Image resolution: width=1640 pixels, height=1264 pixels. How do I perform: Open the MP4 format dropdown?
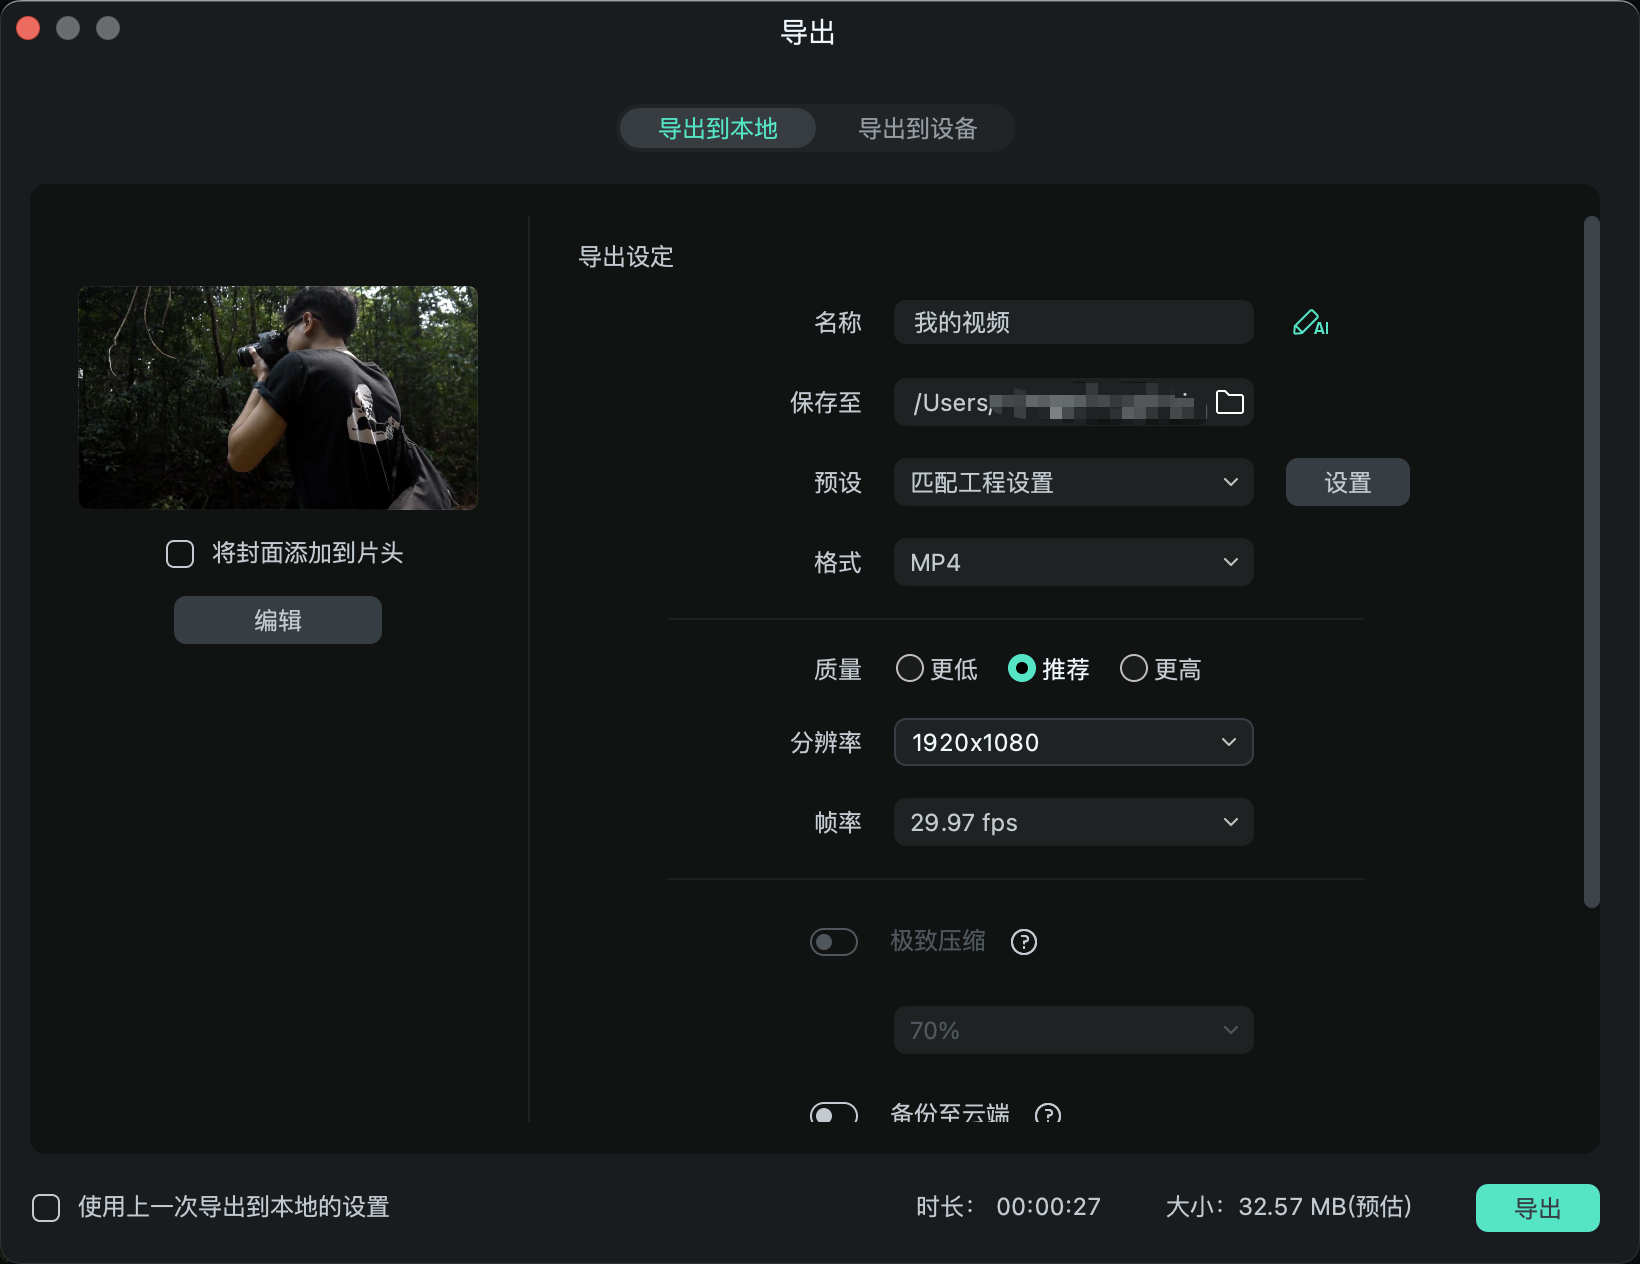click(1073, 562)
